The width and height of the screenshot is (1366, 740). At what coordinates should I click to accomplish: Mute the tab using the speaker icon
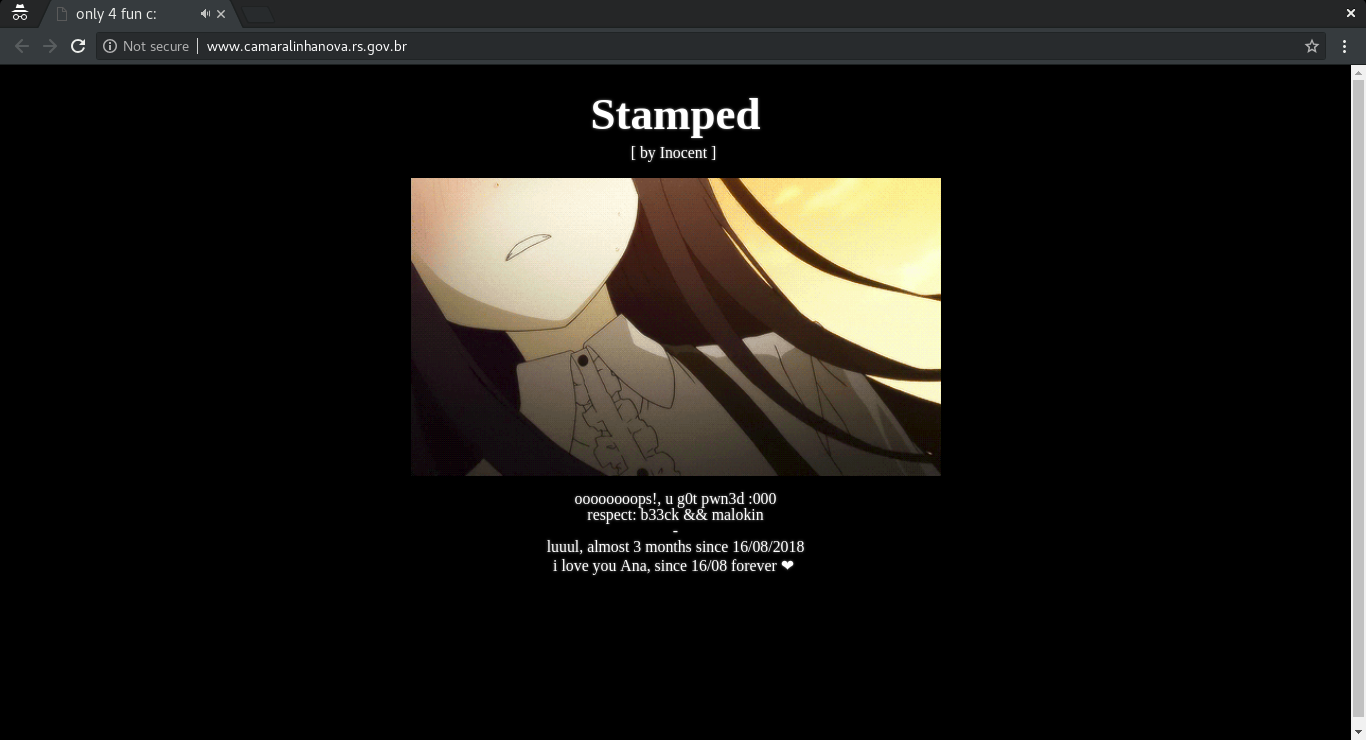point(205,14)
